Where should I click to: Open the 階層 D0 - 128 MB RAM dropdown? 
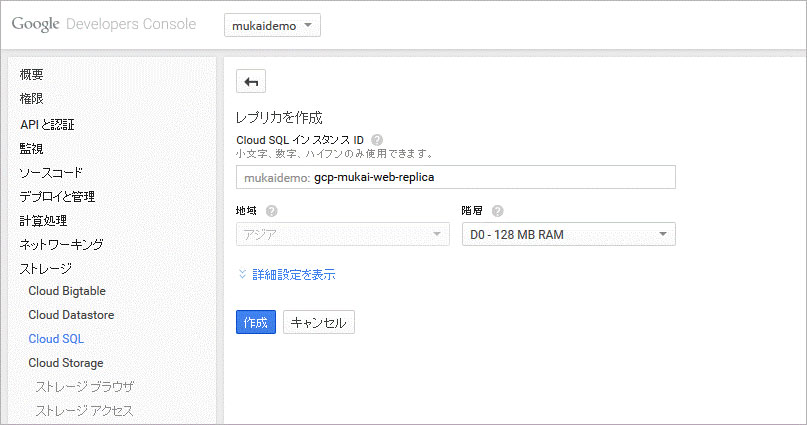[569, 235]
